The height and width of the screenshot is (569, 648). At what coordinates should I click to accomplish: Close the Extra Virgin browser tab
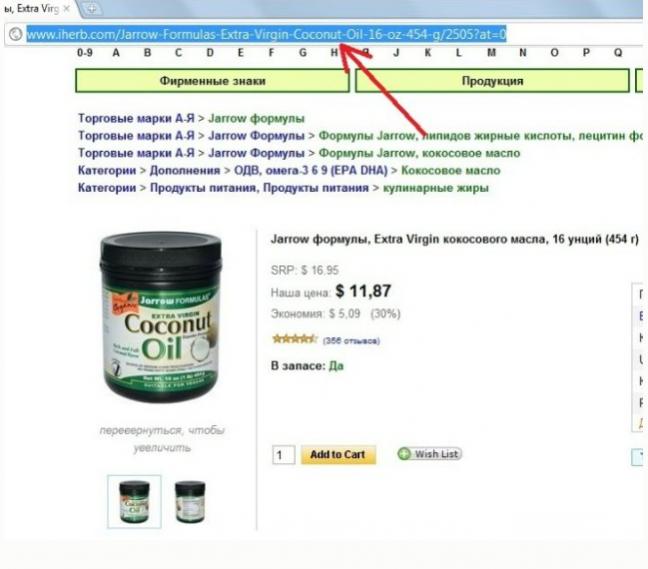point(66,8)
